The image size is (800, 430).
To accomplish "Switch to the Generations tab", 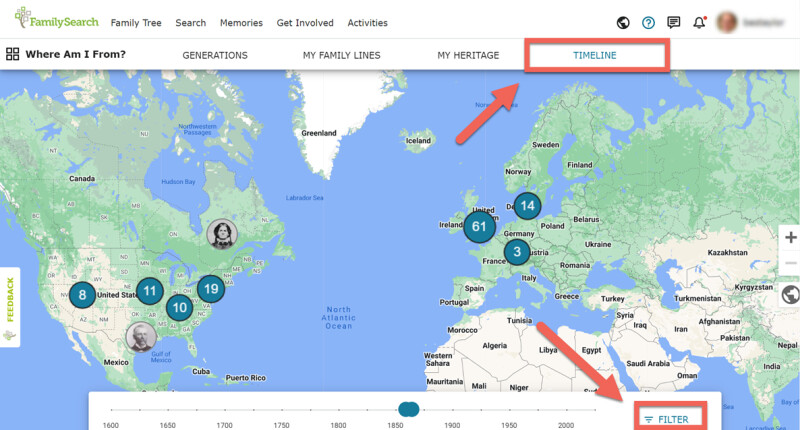I will pyautogui.click(x=215, y=55).
